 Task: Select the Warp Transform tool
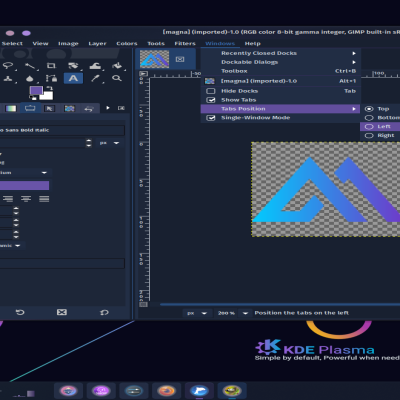click(x=95, y=66)
